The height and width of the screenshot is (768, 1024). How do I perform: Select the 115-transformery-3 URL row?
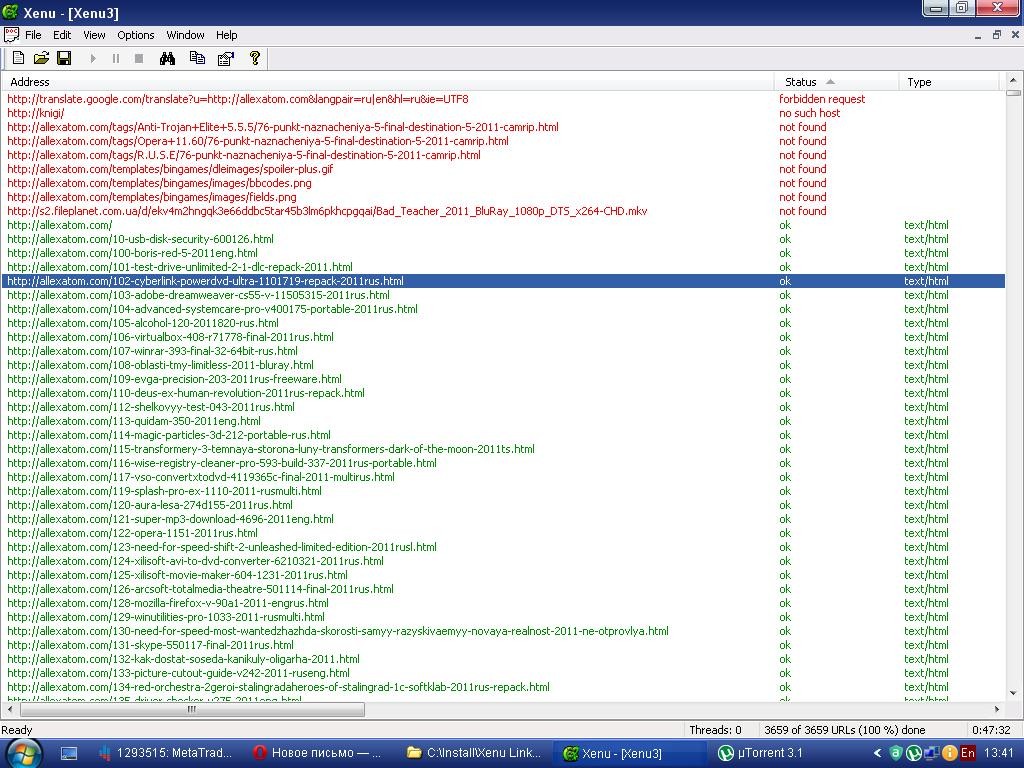[x=503, y=449]
